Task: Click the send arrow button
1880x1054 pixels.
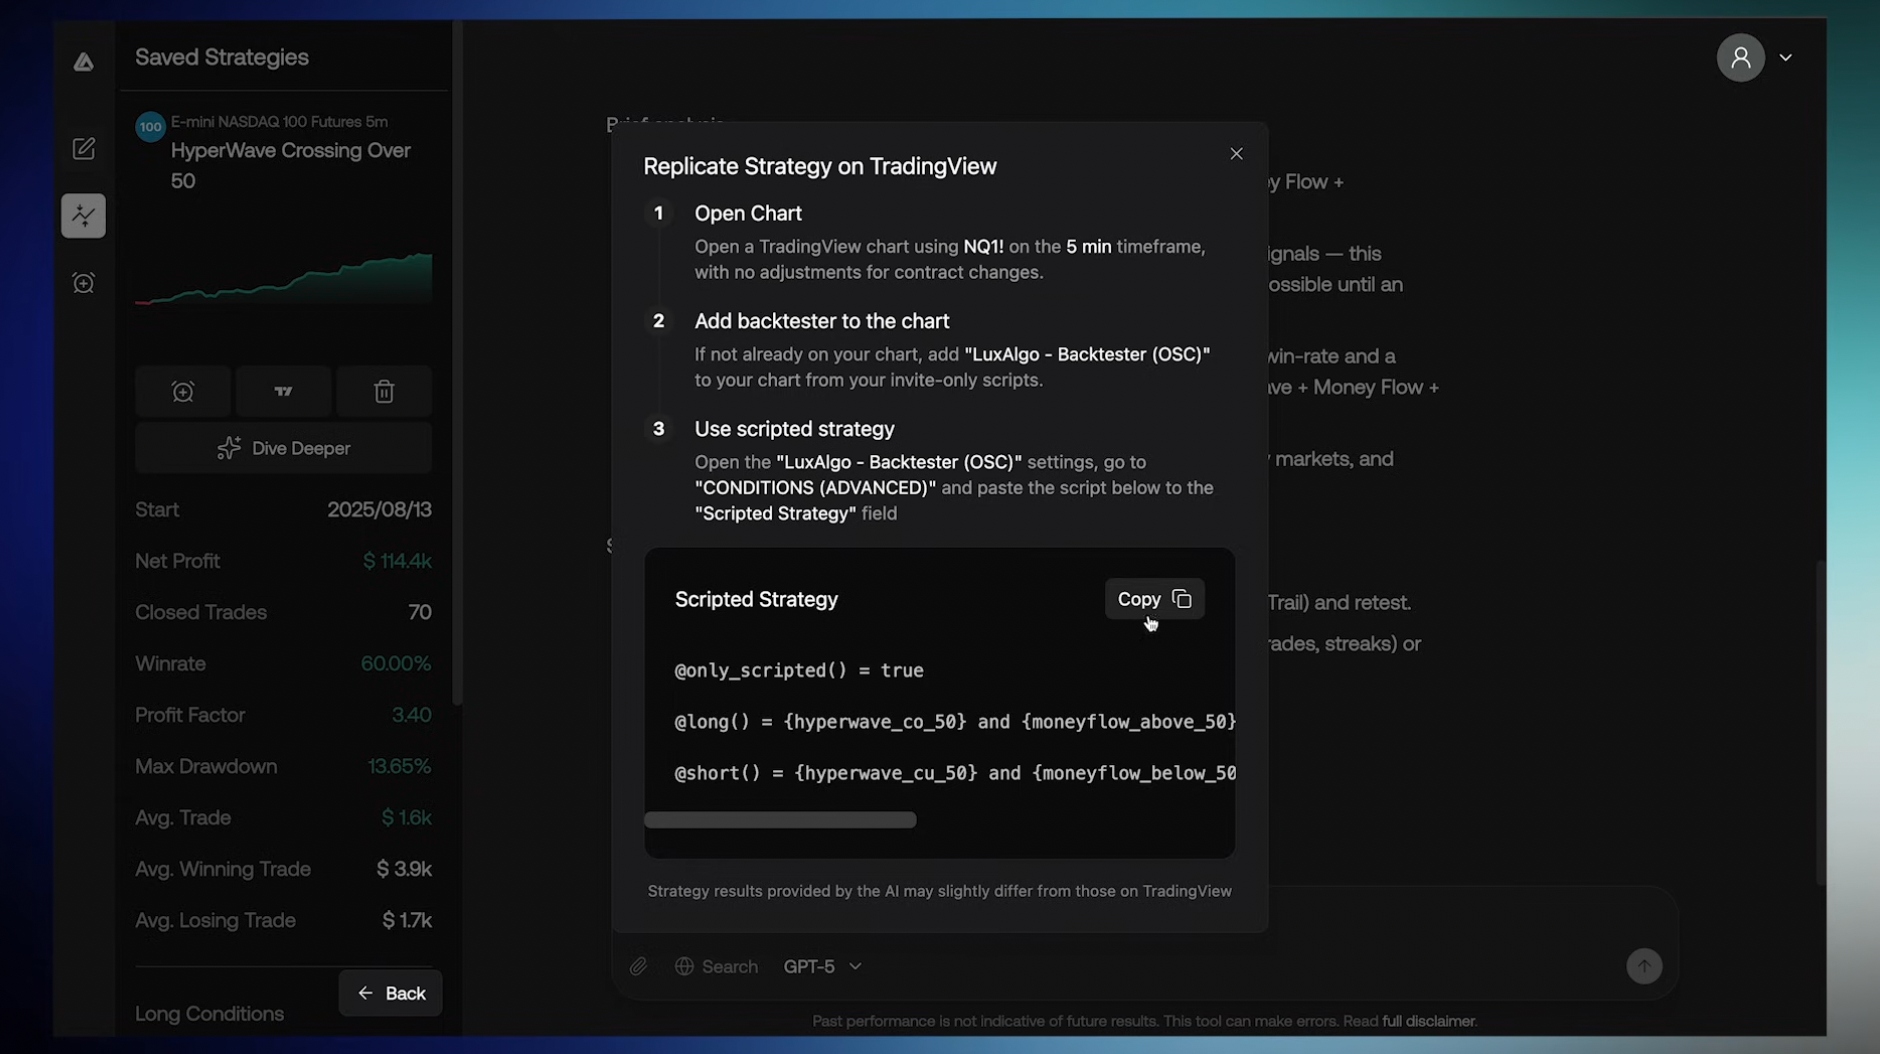Action: [1644, 966]
